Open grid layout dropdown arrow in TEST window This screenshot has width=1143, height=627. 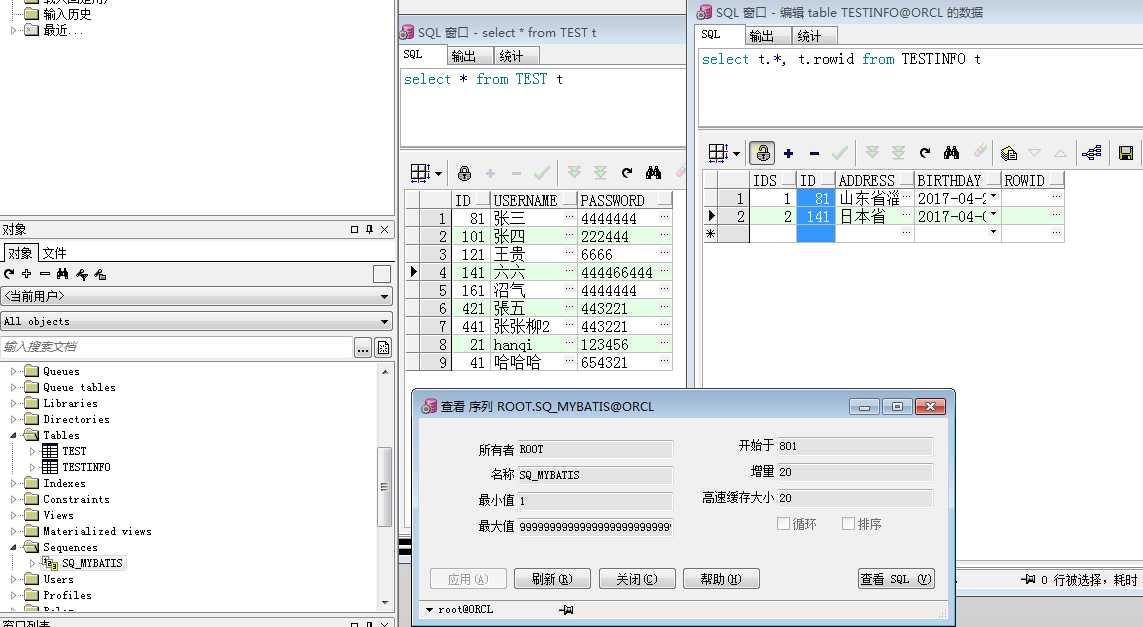(x=438, y=174)
